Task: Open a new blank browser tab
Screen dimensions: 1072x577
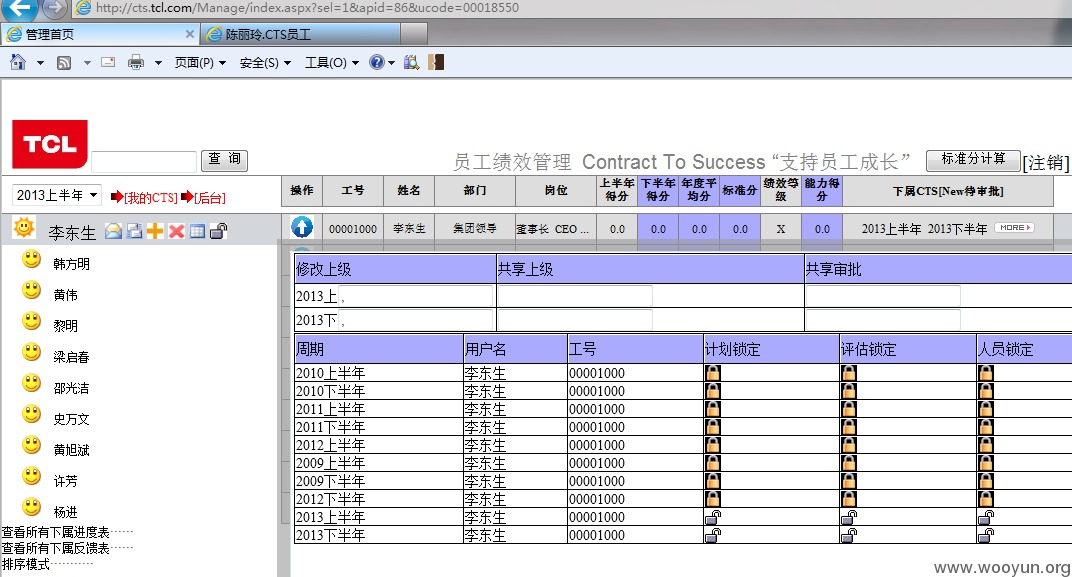Action: (414, 34)
